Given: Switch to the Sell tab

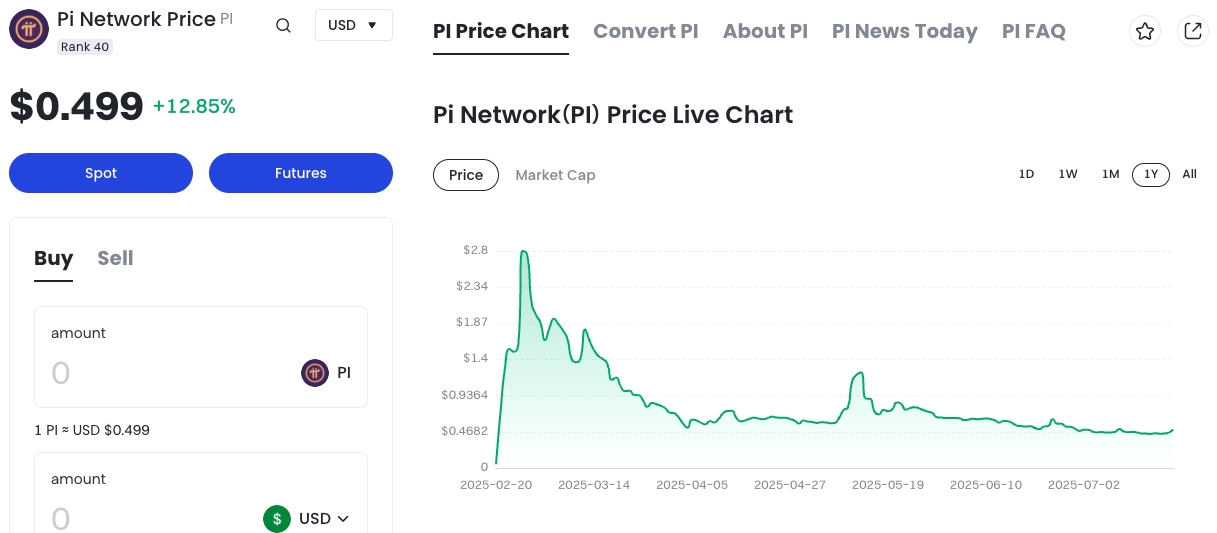Looking at the screenshot, I should tap(115, 258).
